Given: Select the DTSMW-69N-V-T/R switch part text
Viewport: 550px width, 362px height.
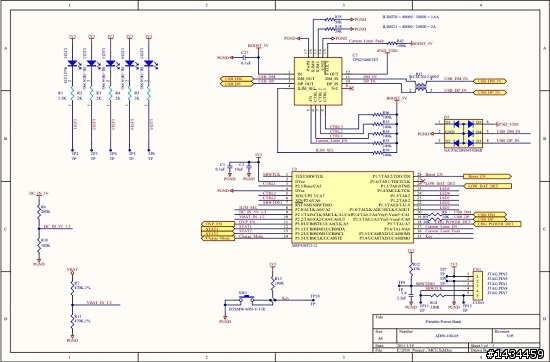Looking at the screenshot, I should [x=247, y=310].
